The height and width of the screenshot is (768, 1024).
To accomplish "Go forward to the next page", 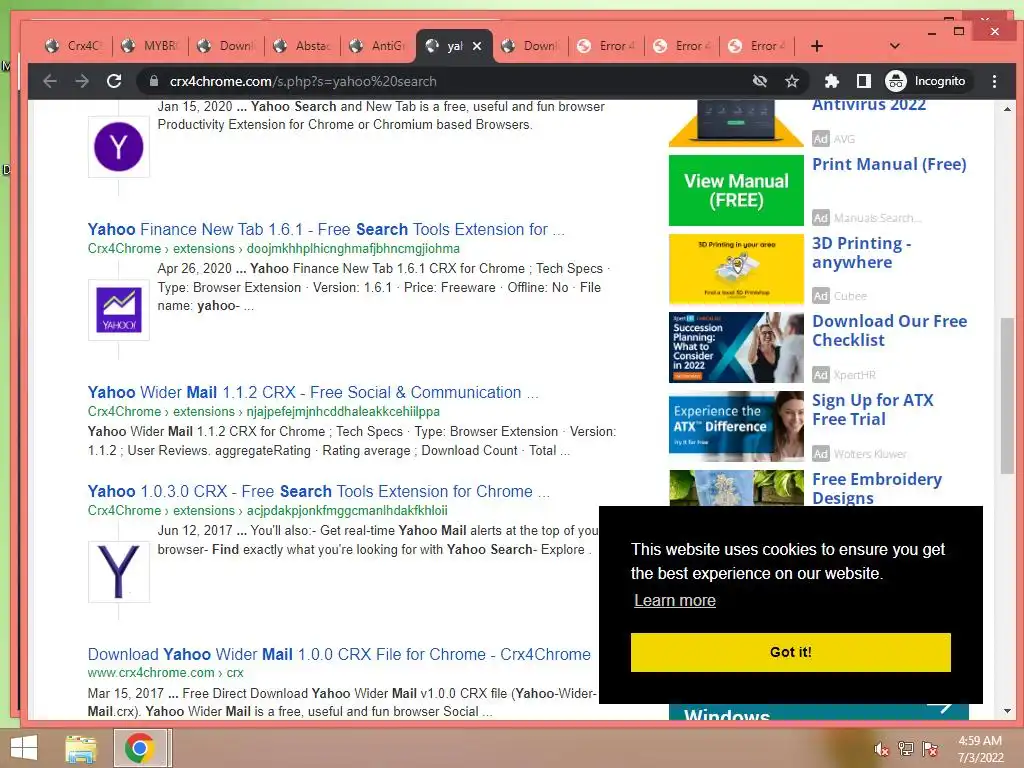I will (82, 81).
